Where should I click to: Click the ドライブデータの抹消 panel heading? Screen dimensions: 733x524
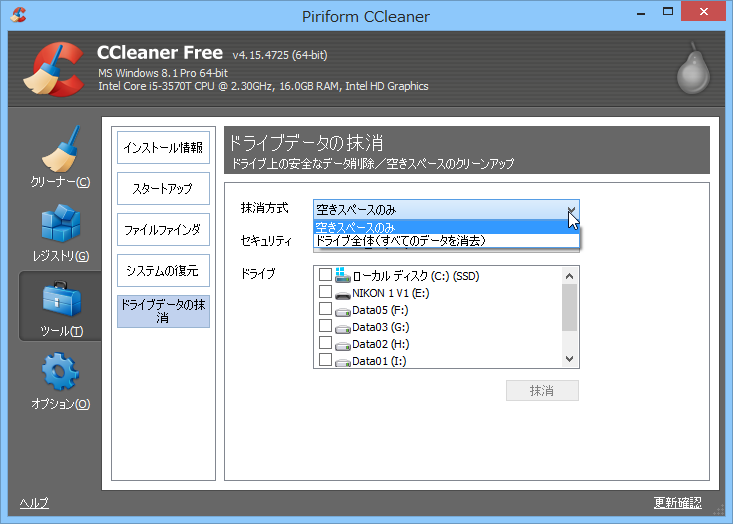306,143
